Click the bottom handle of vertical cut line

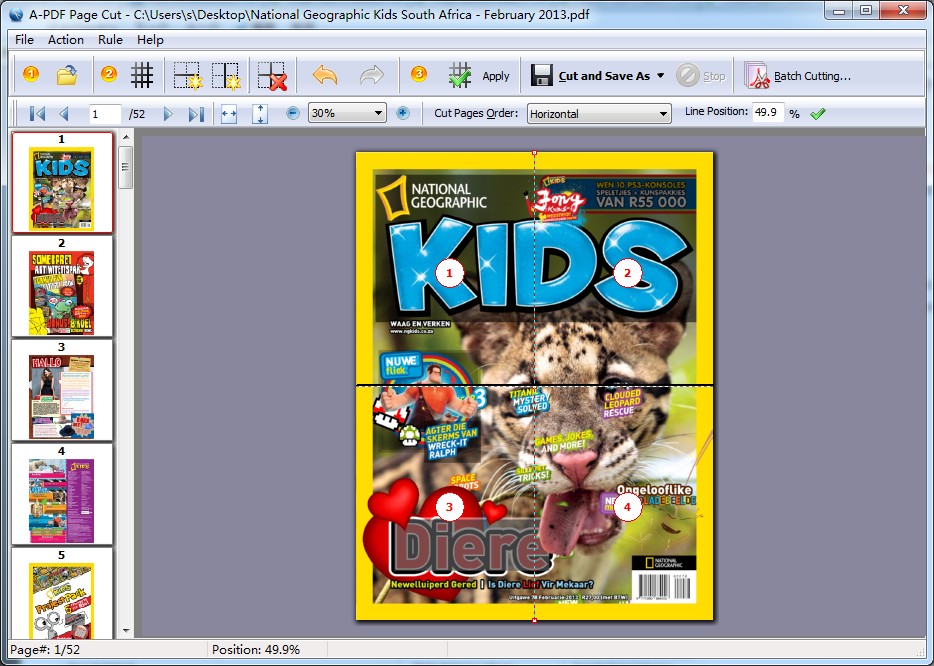click(x=534, y=620)
